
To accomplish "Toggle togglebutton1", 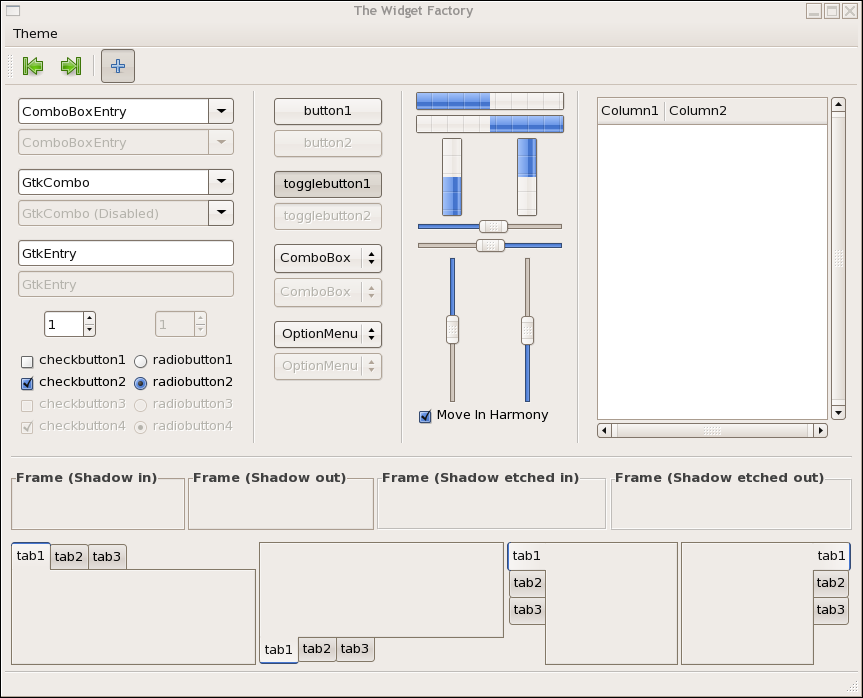I will point(328,184).
